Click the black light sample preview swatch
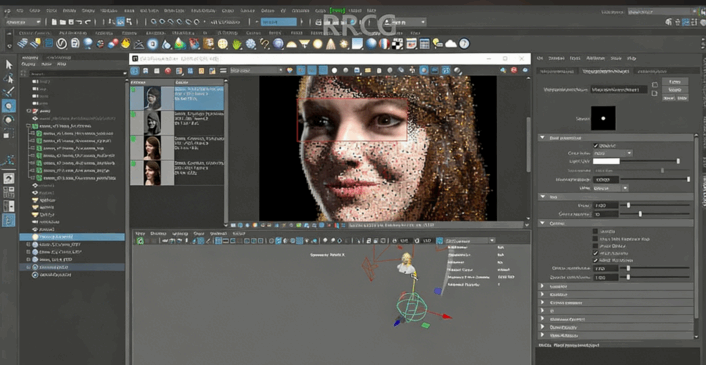The image size is (706, 365). pos(603,118)
